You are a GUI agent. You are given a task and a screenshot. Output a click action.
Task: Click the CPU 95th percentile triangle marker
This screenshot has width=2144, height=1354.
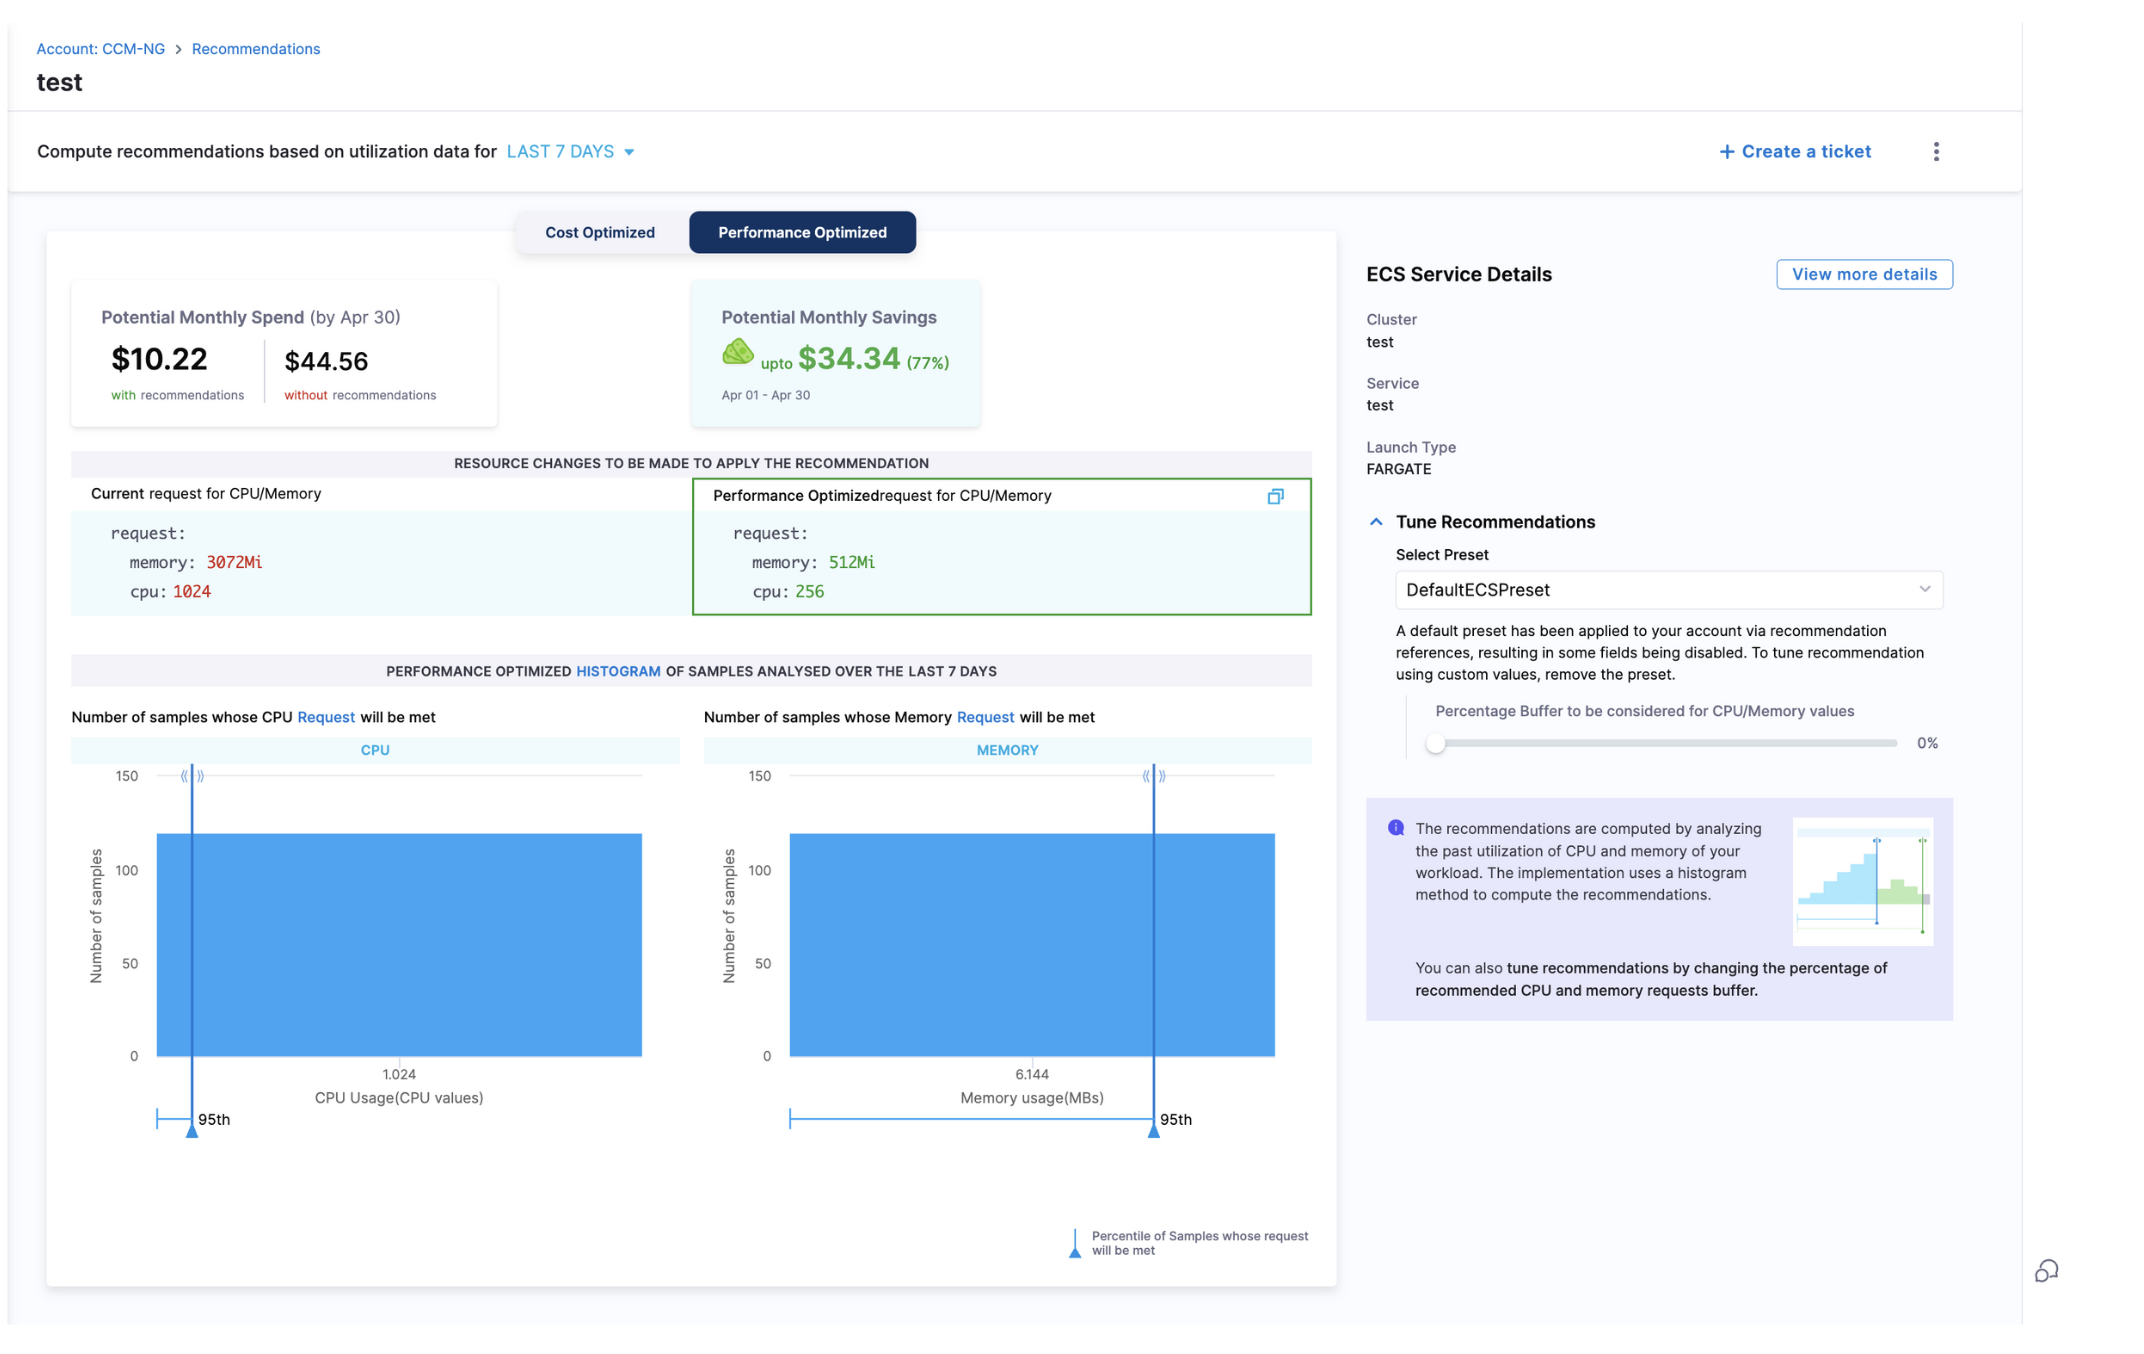click(192, 1130)
